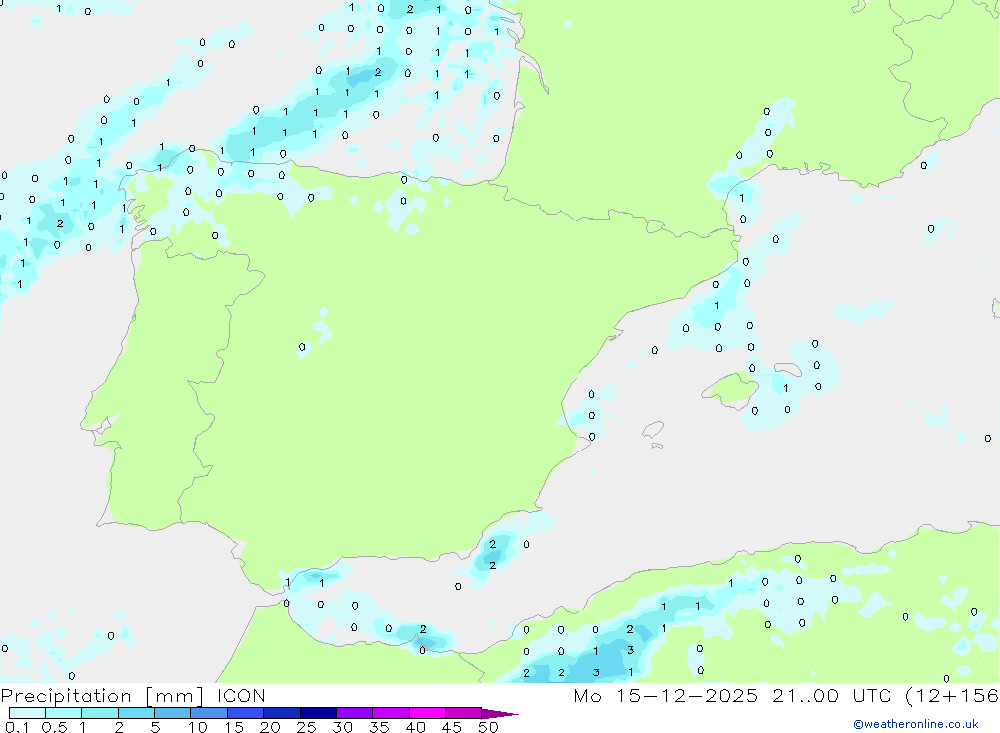Image resolution: width=1000 pixels, height=733 pixels.
Task: Select the above-50 mm arrow tip of legend
Action: pos(499,713)
